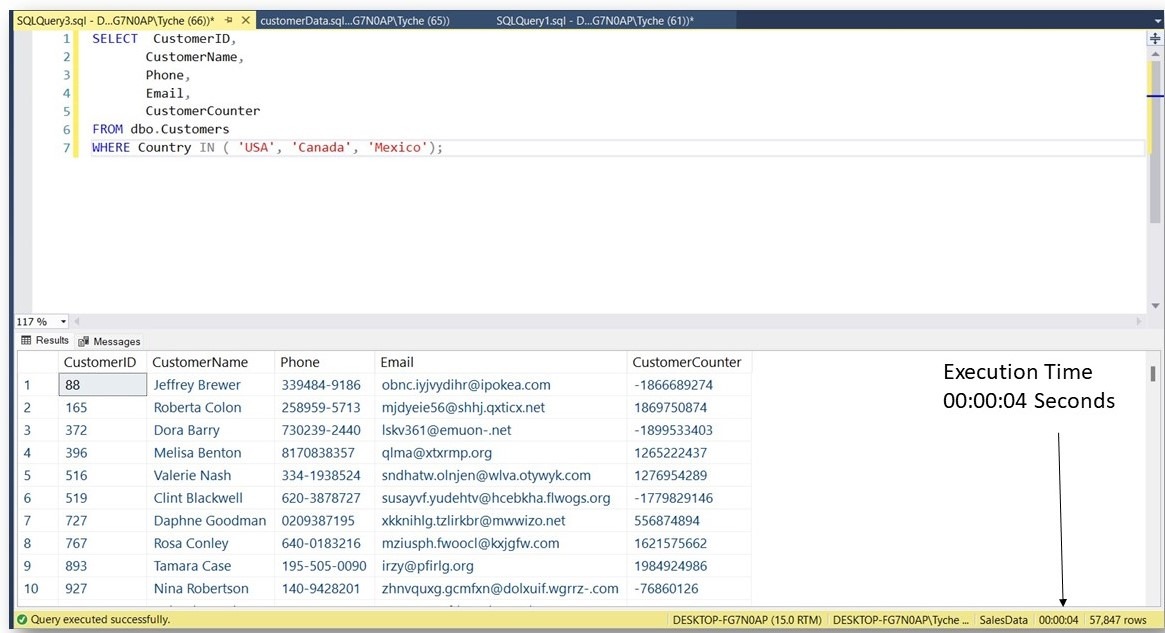
Task: Close the SQLQuery3.sql tab
Action: 246,21
